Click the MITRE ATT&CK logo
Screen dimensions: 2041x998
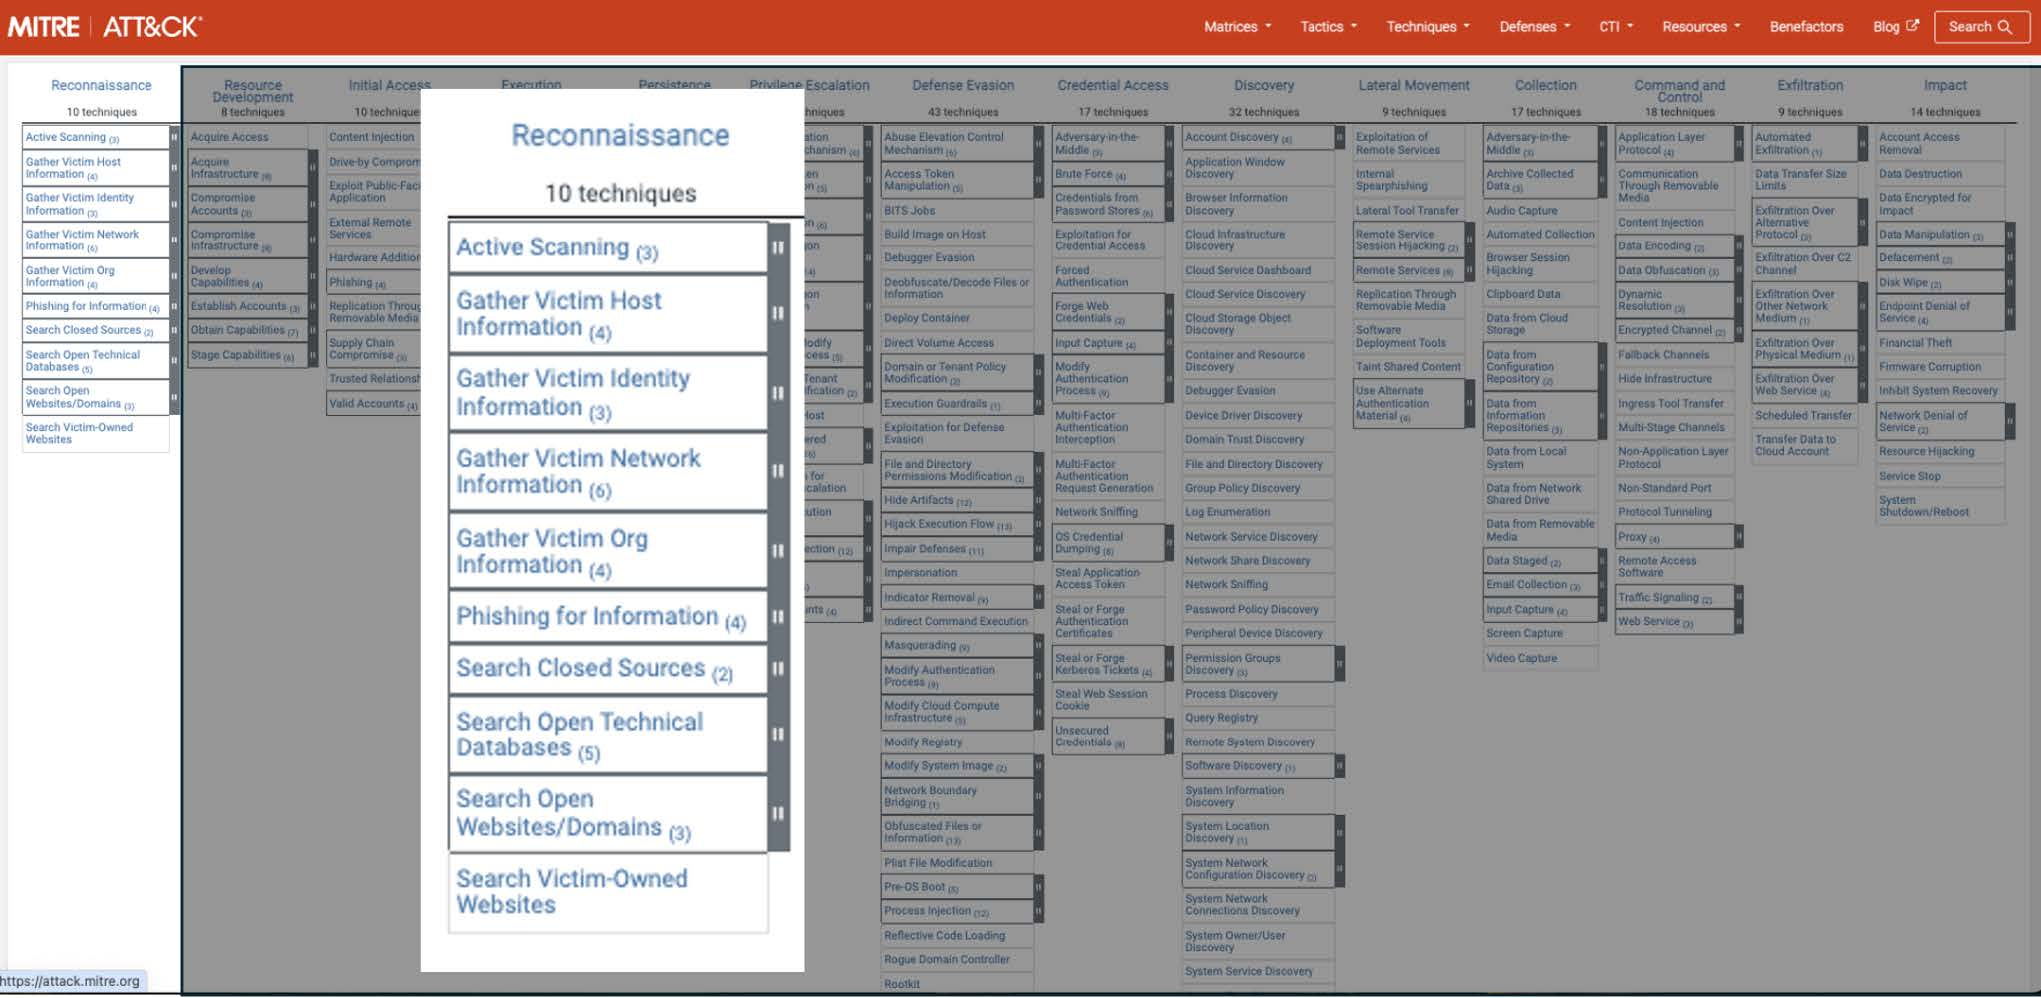click(x=105, y=27)
